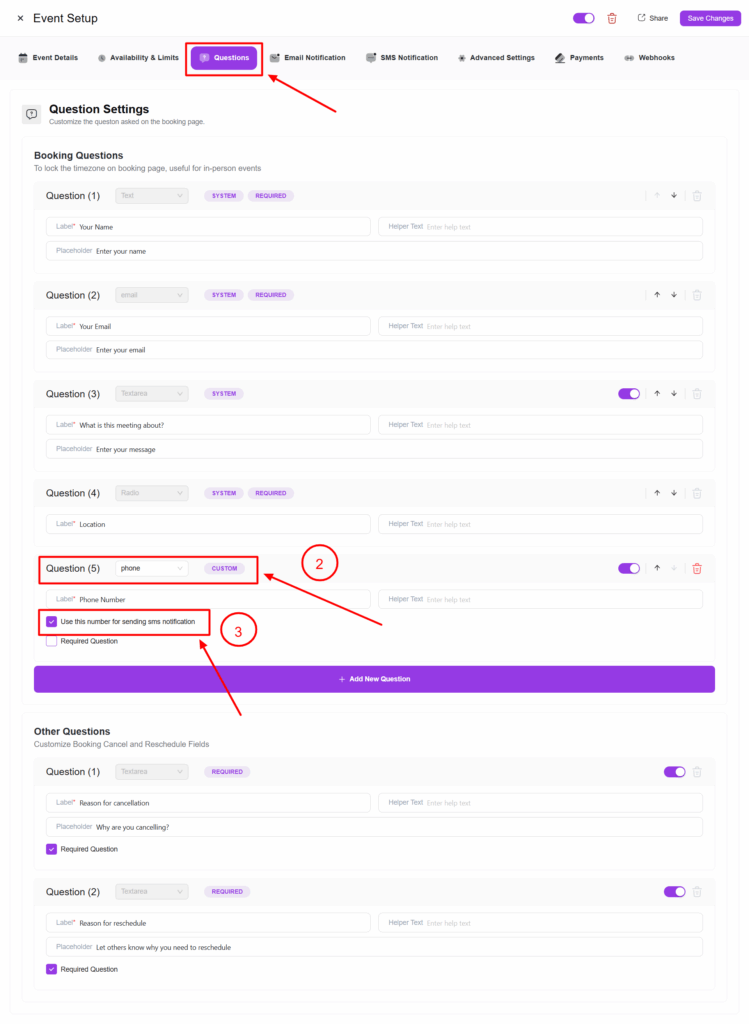Move Question (3) down with arrow icon
This screenshot has width=749, height=1024.
pyautogui.click(x=674, y=394)
